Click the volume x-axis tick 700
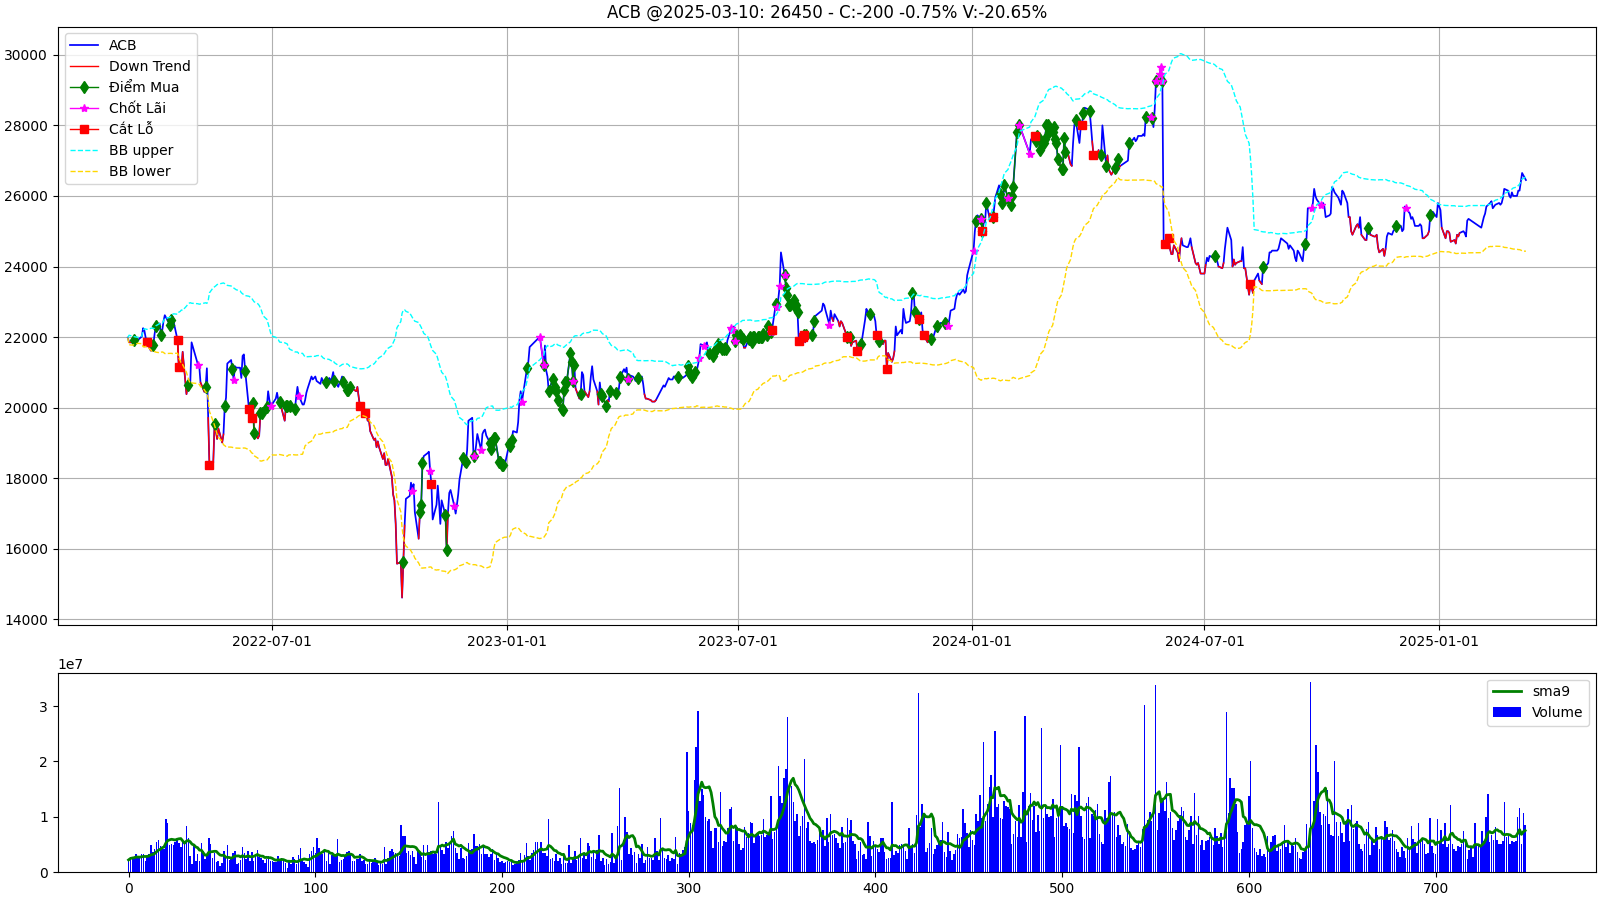 coord(1435,888)
